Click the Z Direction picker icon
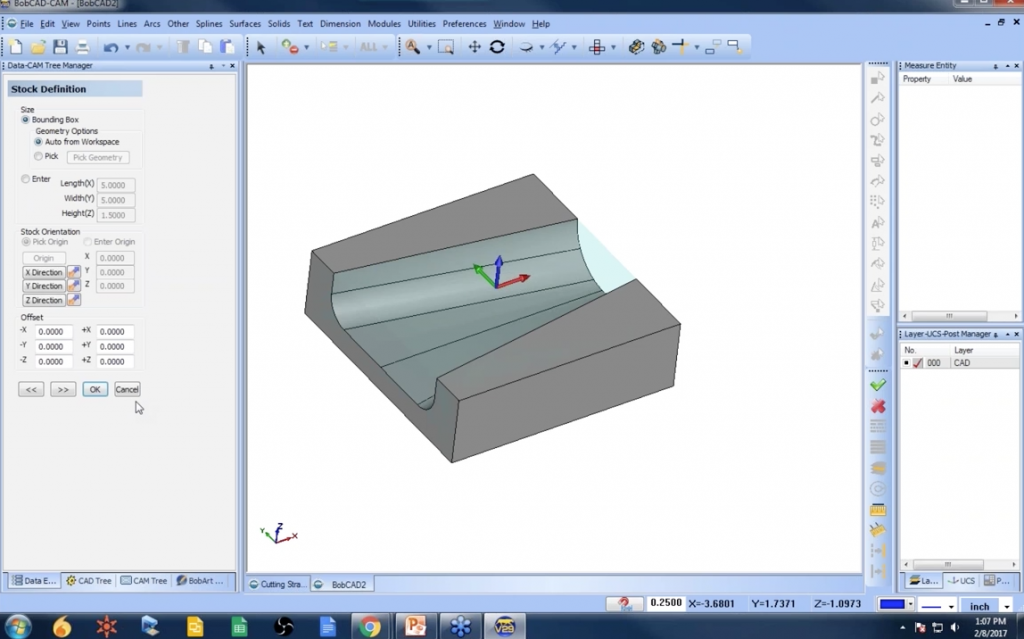Image resolution: width=1024 pixels, height=639 pixels. pos(74,300)
